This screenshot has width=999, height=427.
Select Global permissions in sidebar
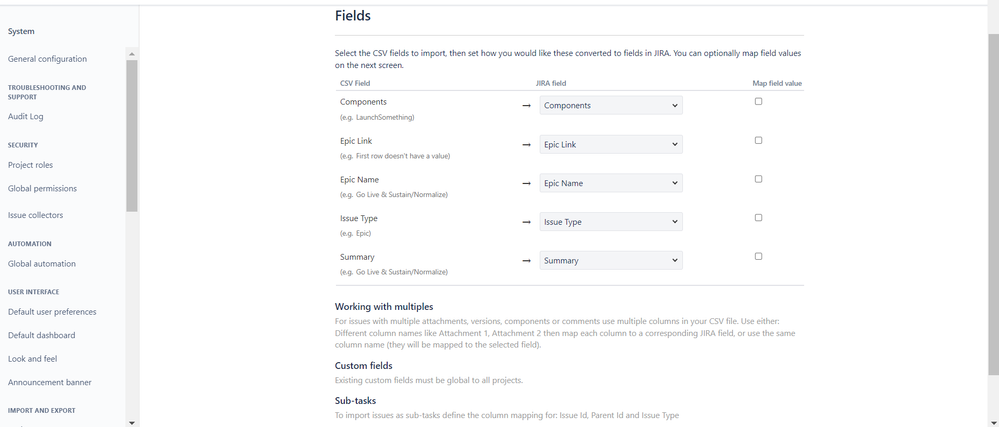pos(42,189)
